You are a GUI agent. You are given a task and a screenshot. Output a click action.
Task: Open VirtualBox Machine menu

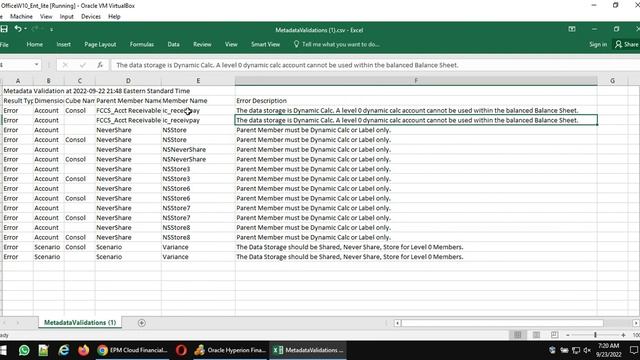point(21,16)
